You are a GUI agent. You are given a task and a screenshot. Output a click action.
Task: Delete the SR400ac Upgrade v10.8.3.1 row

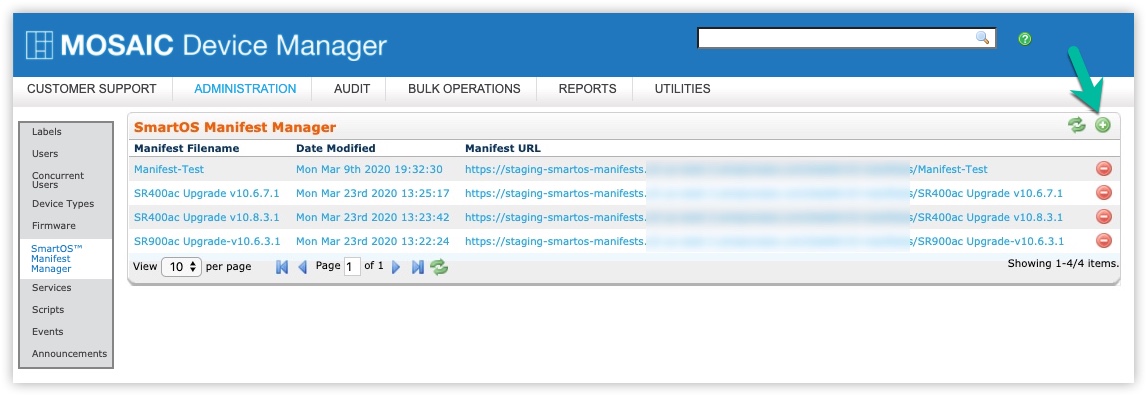coord(1104,217)
